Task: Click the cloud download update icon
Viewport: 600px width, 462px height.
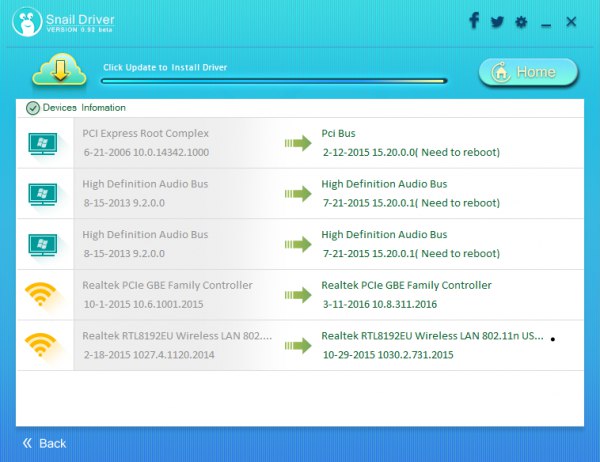Action: (x=59, y=70)
